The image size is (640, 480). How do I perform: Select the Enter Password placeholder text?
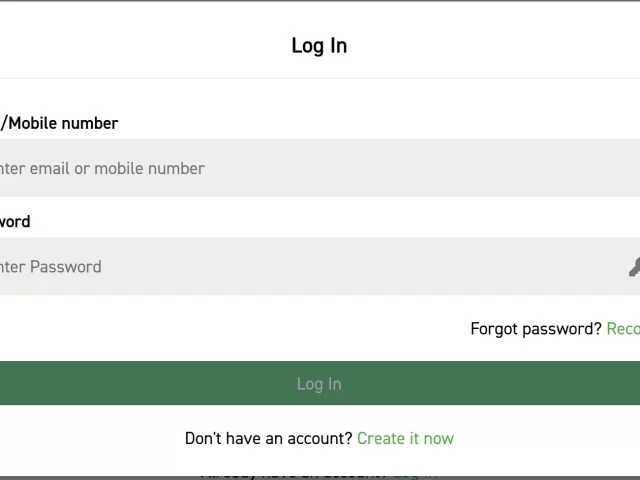pos(52,267)
